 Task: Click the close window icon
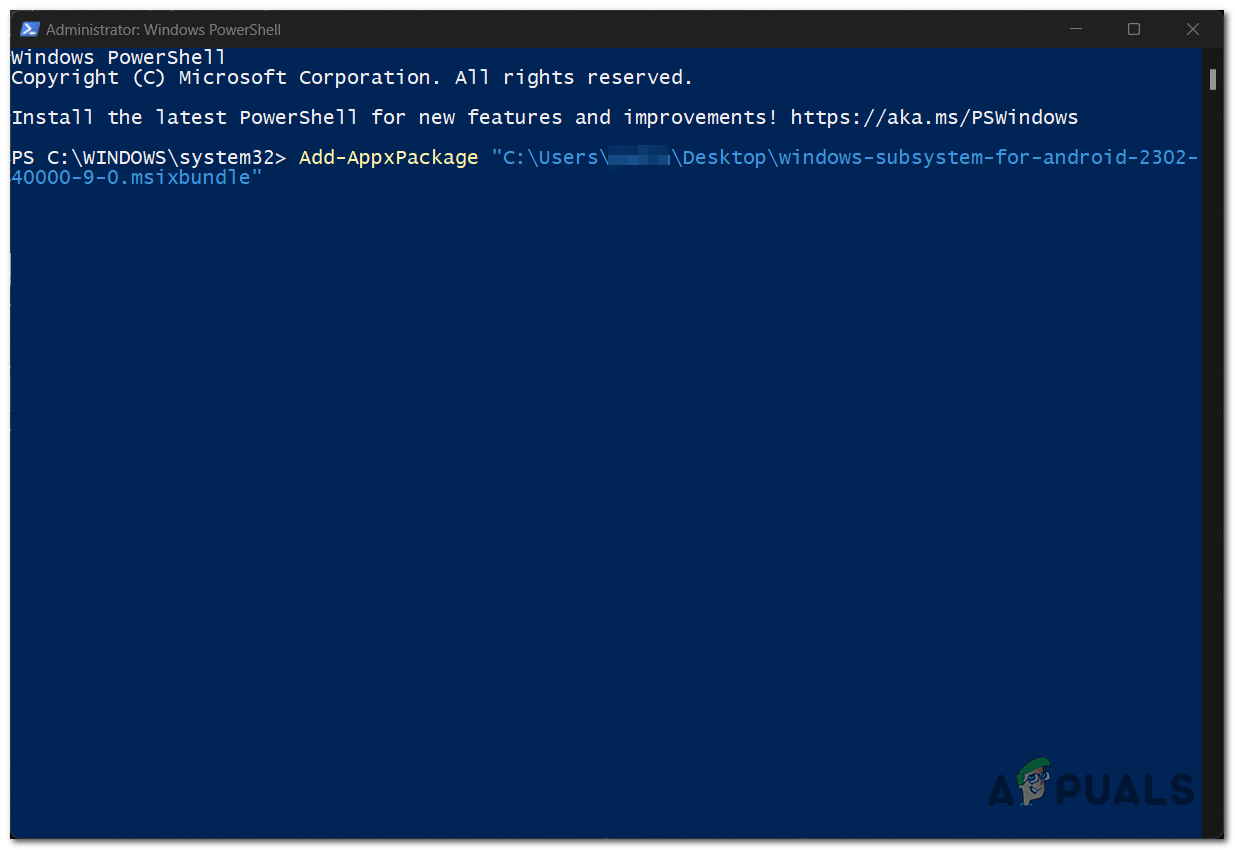point(1192,29)
